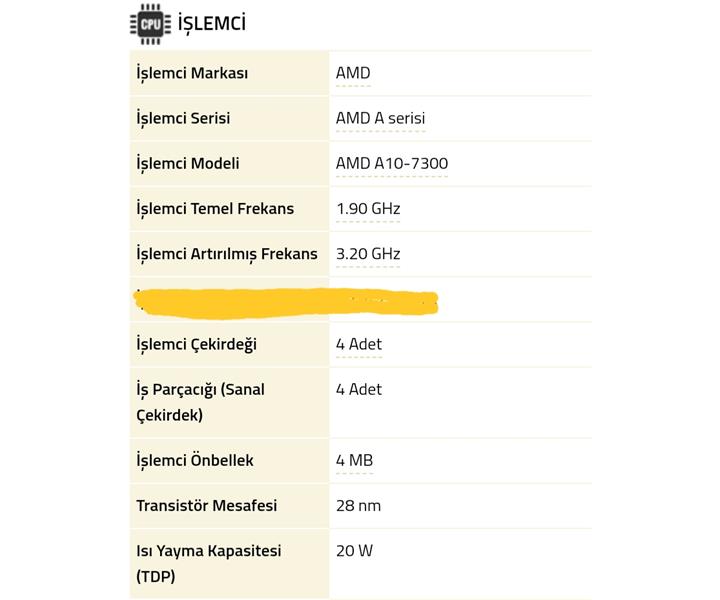
Task: Click the 4 Adet core count link
Action: (x=359, y=344)
